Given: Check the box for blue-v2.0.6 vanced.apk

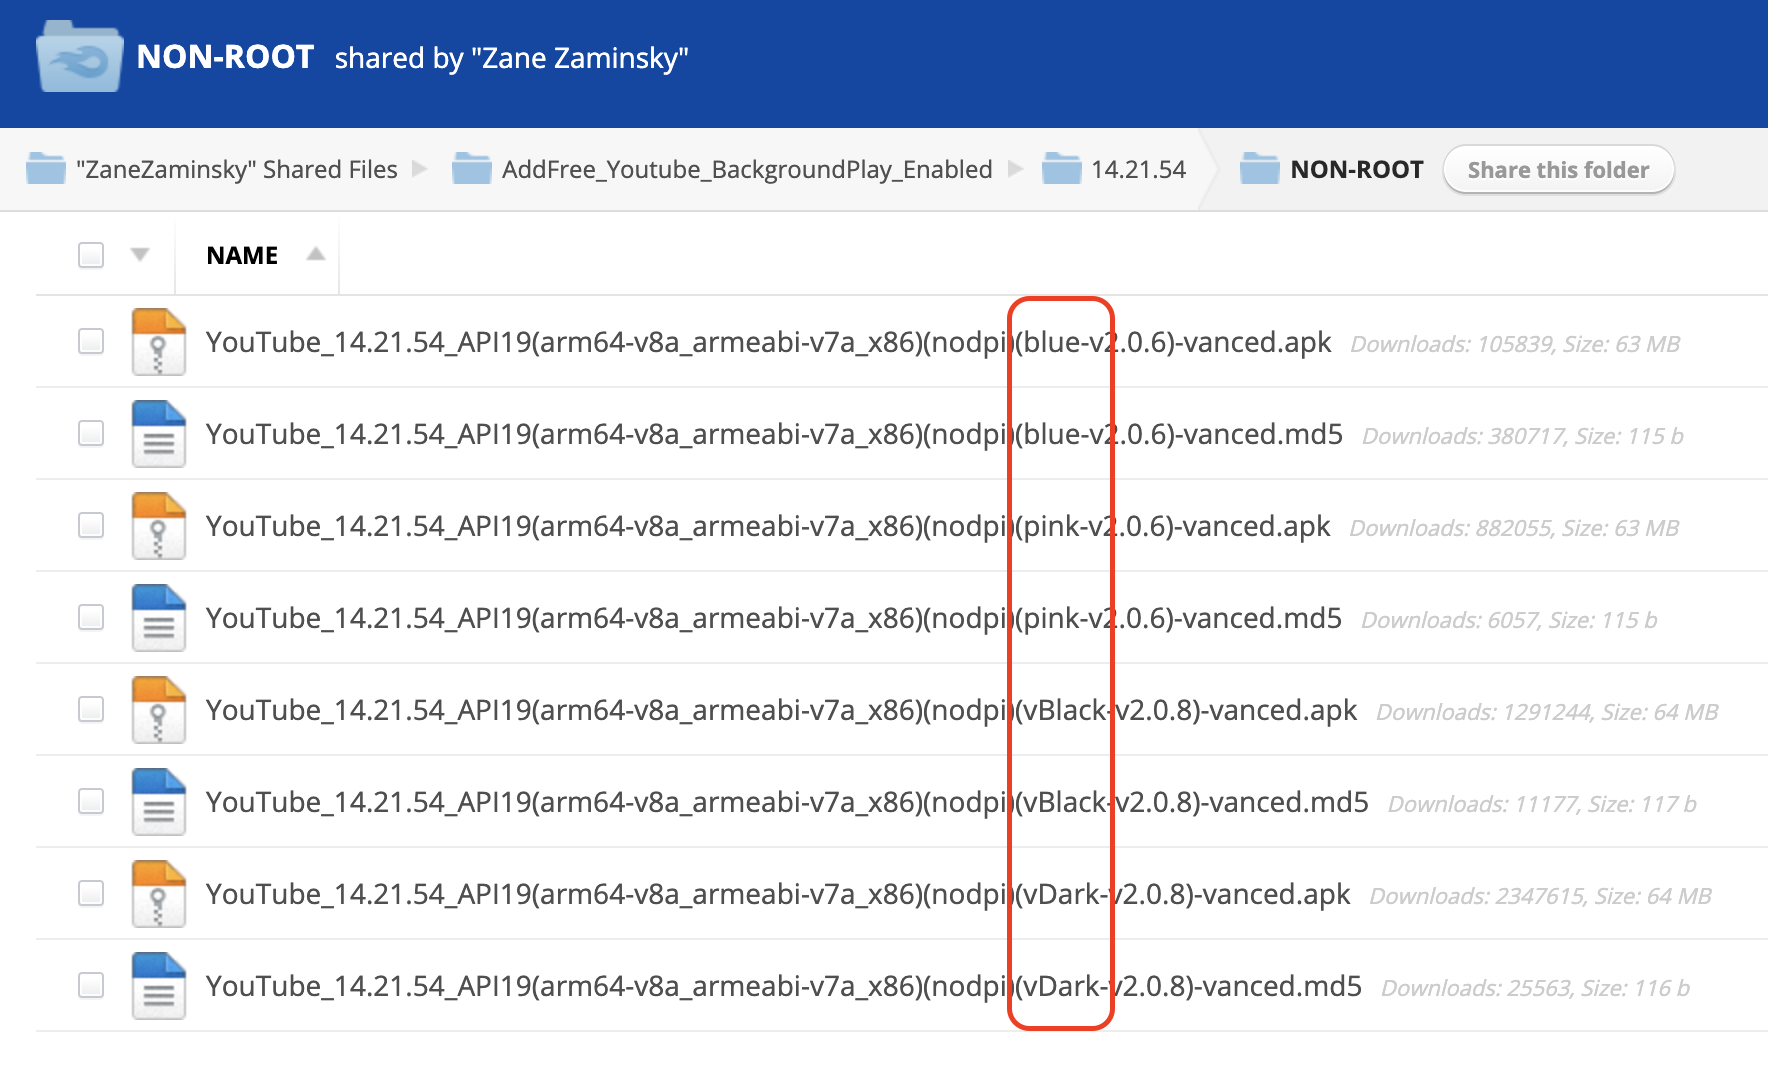Looking at the screenshot, I should [x=91, y=341].
